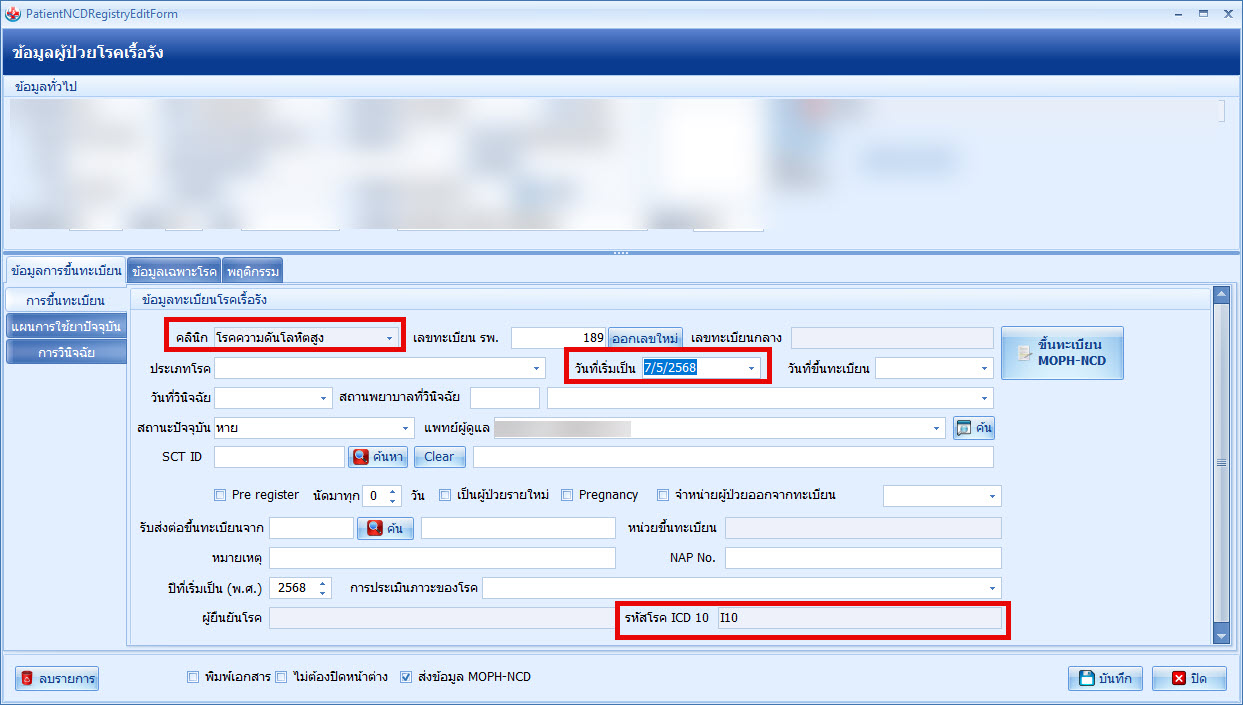Select the การขึ้นทะเบียน side tab

65,300
